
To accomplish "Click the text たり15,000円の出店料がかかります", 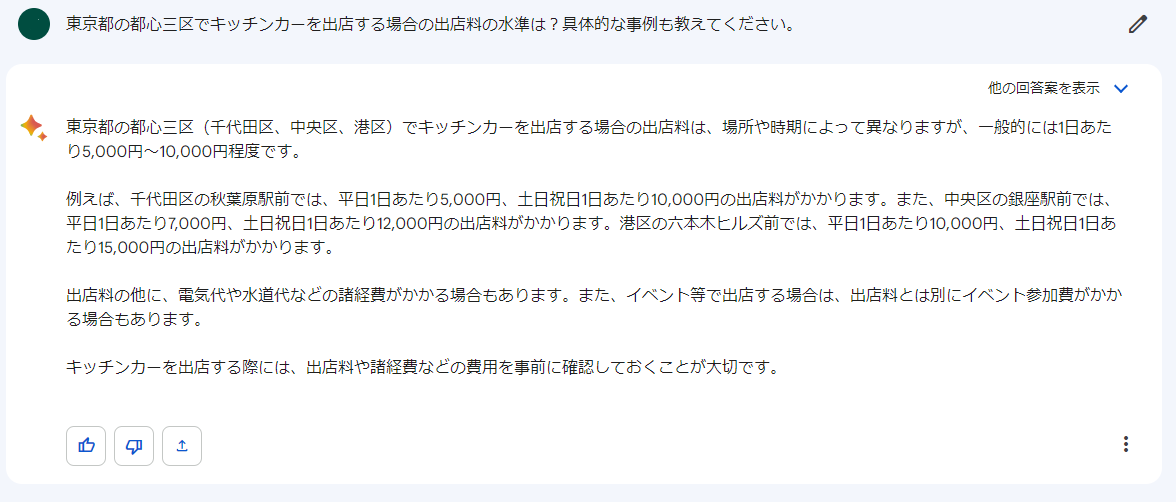I will tap(199, 248).
